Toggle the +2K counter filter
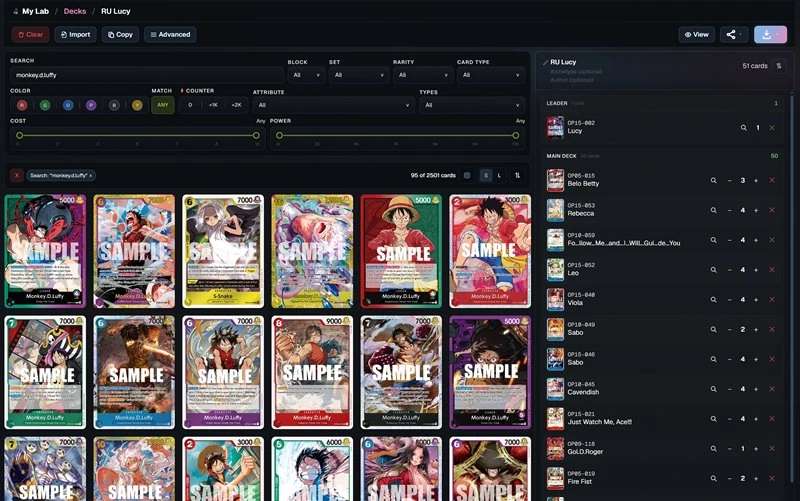The width and height of the screenshot is (800, 501). [236, 105]
